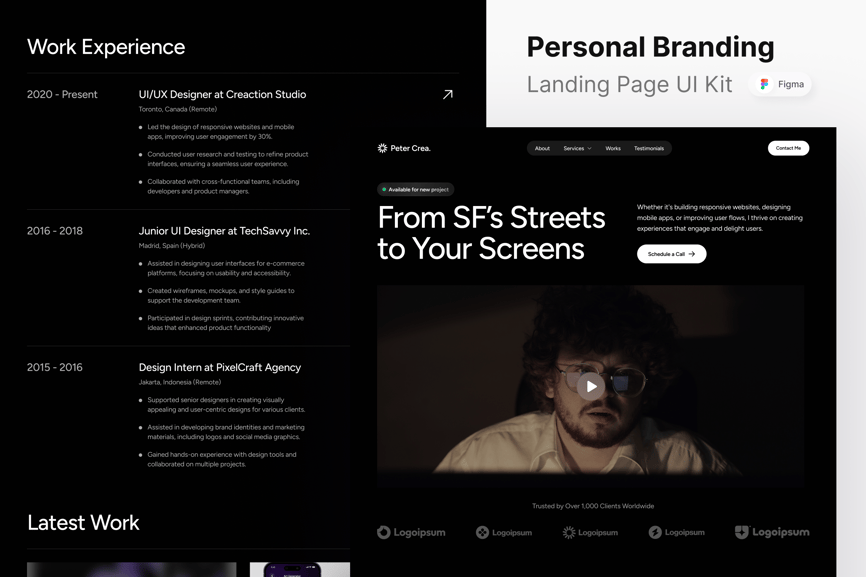Click the second Logoipsum logo icon

click(x=482, y=532)
